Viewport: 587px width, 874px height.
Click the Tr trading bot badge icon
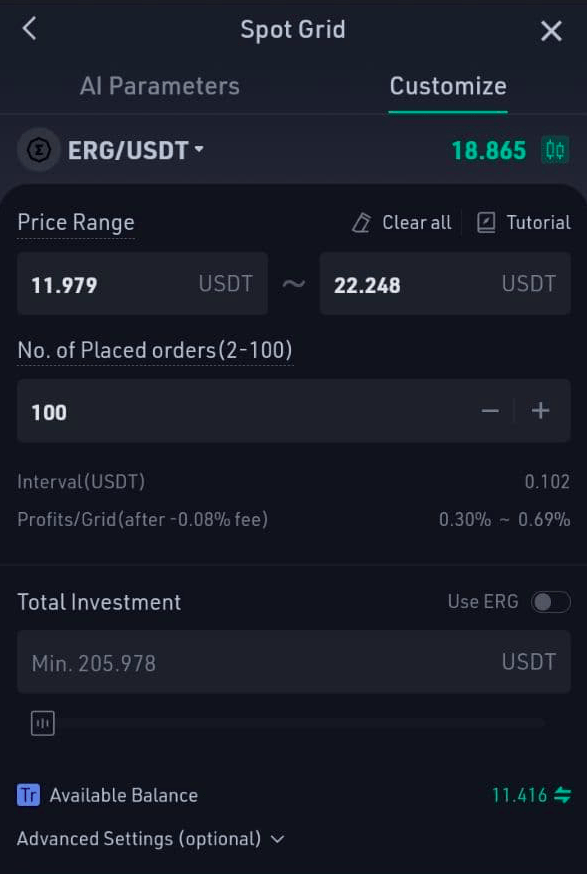coord(24,795)
